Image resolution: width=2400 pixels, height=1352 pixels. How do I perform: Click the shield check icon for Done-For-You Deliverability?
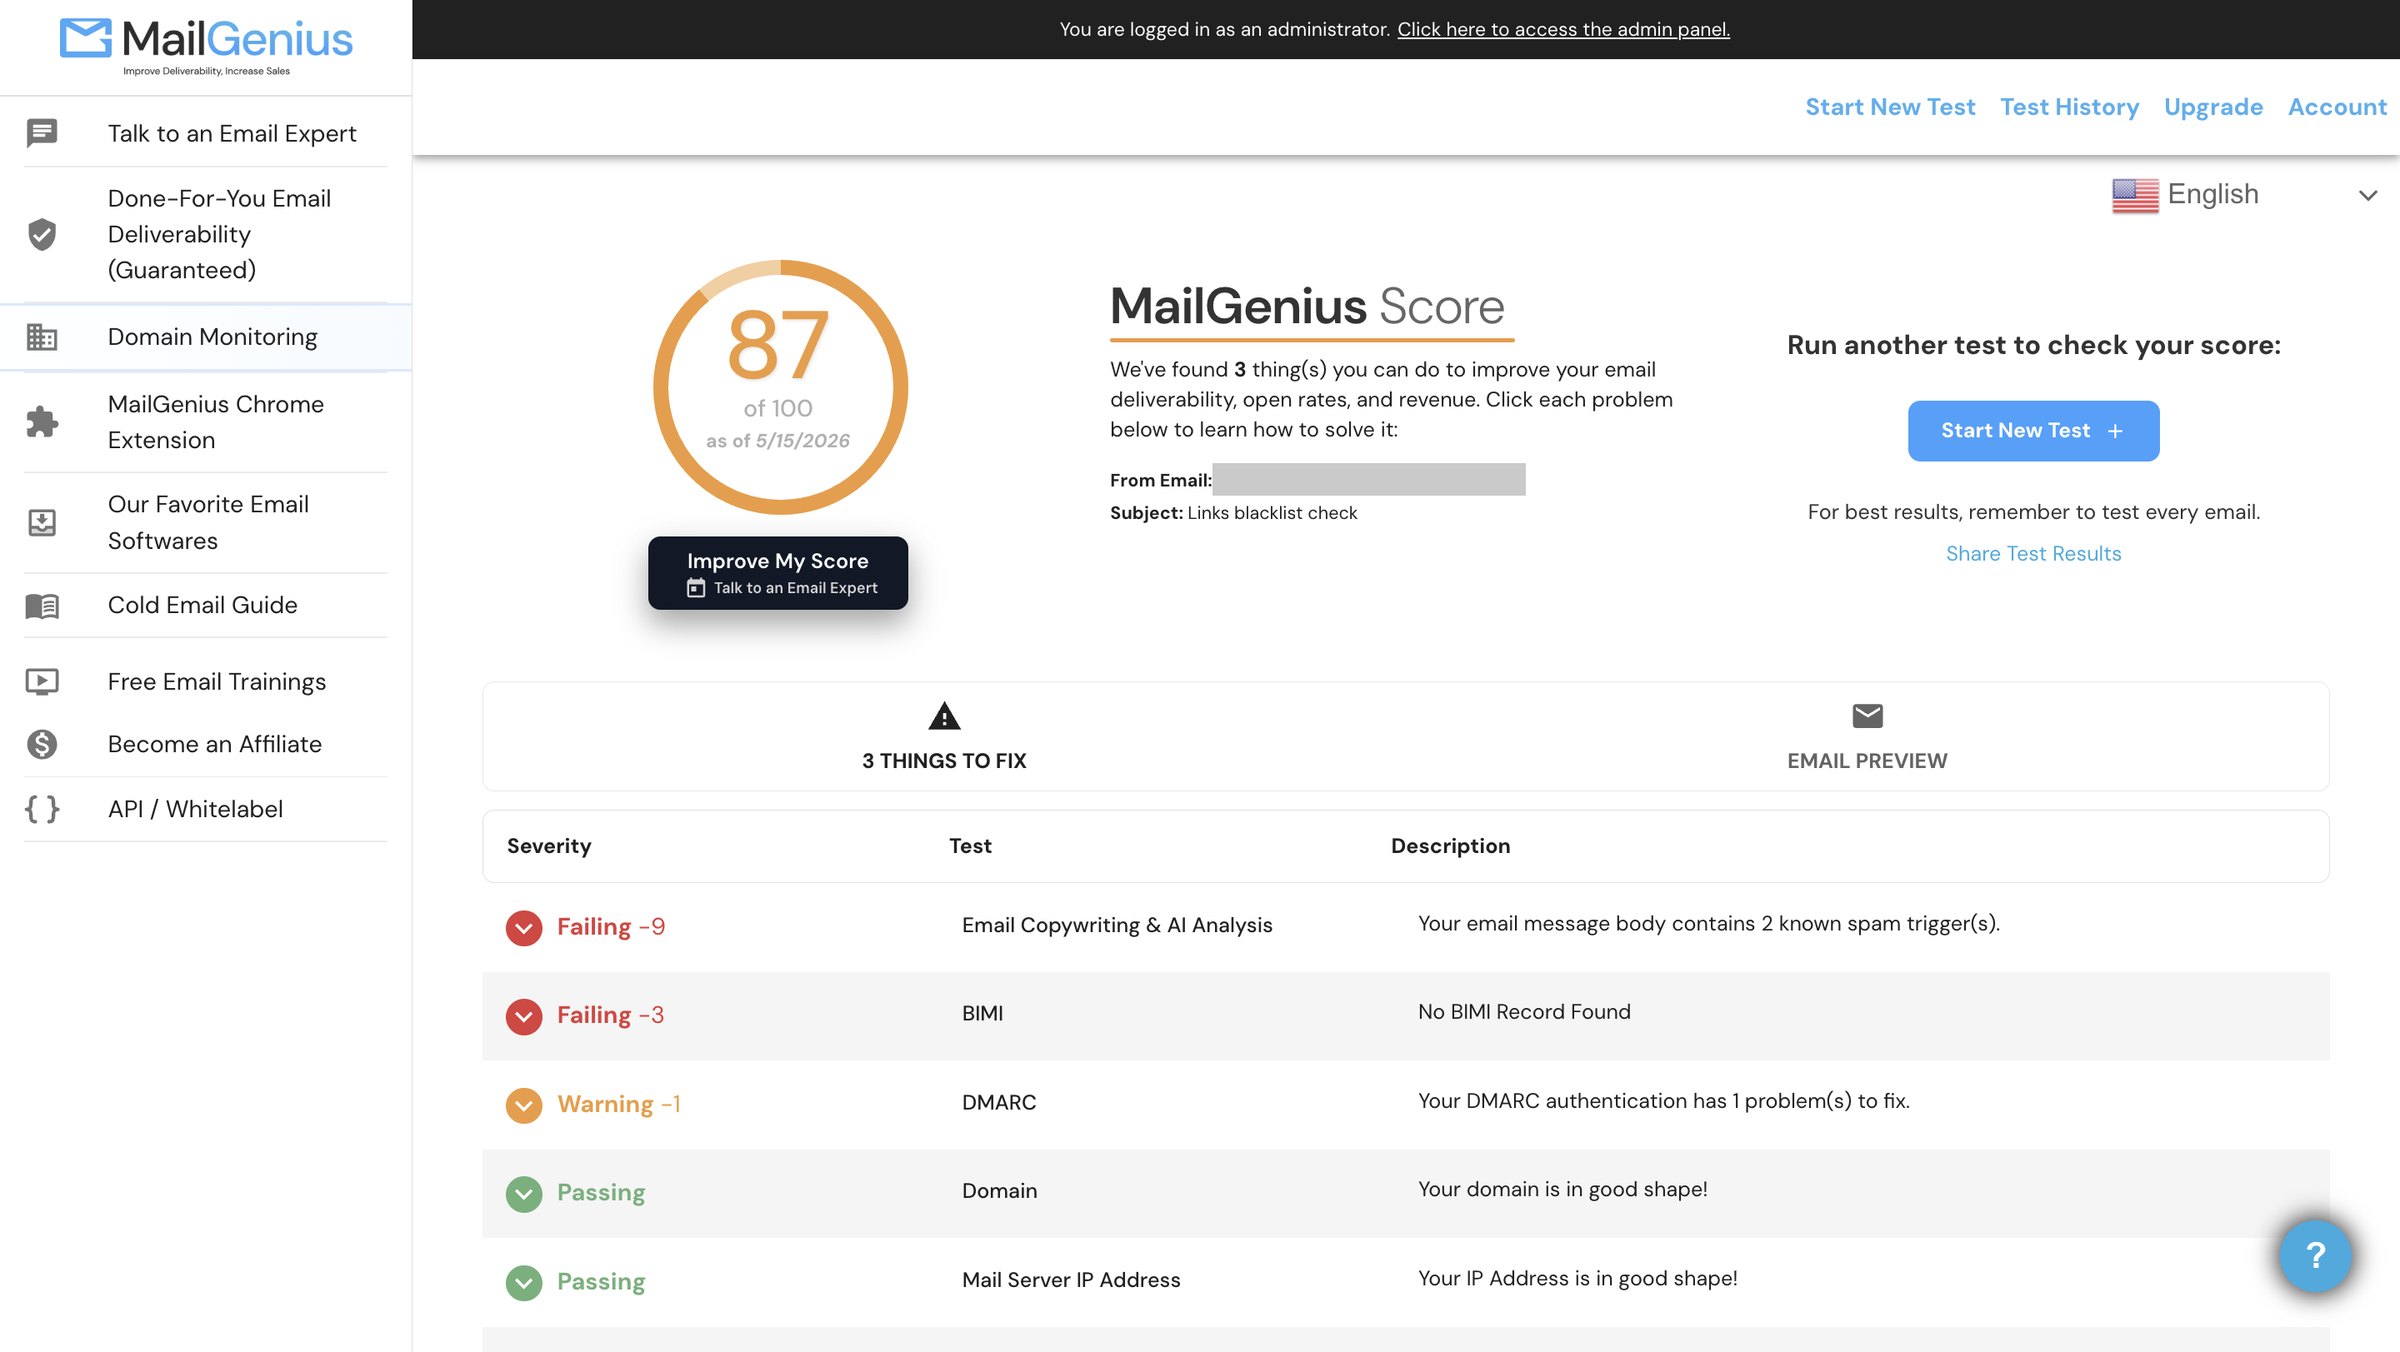[42, 234]
